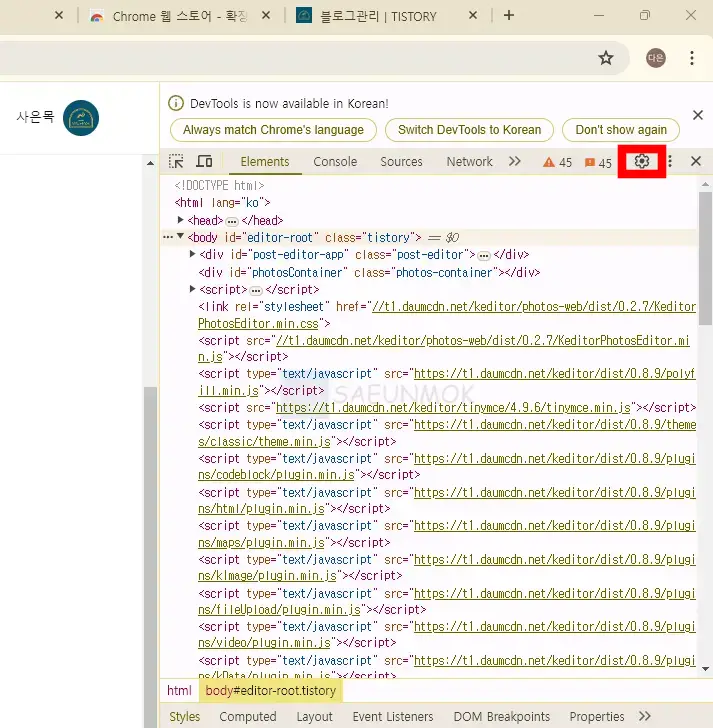The height and width of the screenshot is (728, 713).
Task: Open actions ellipsis beside body element
Action: click(168, 237)
